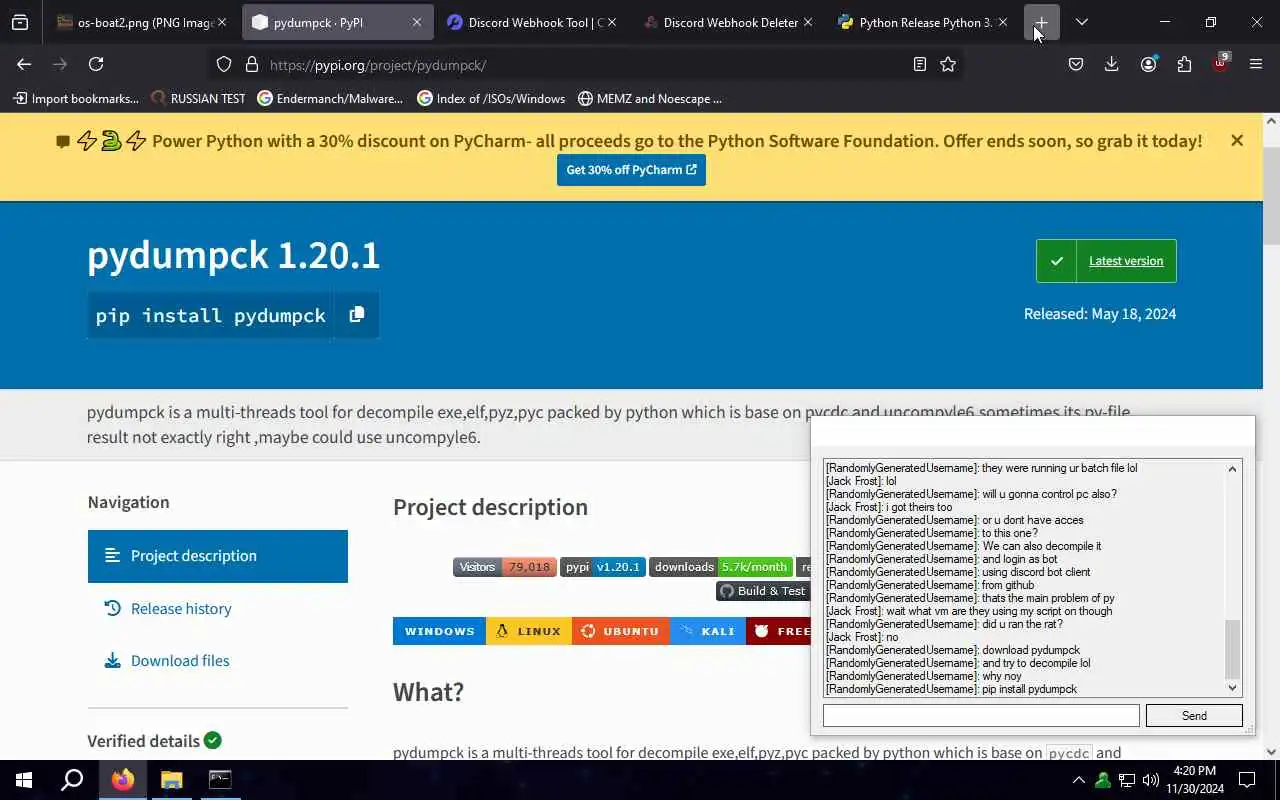Toggle reader view icon
Image resolution: width=1280 pixels, height=800 pixels.
(x=919, y=64)
